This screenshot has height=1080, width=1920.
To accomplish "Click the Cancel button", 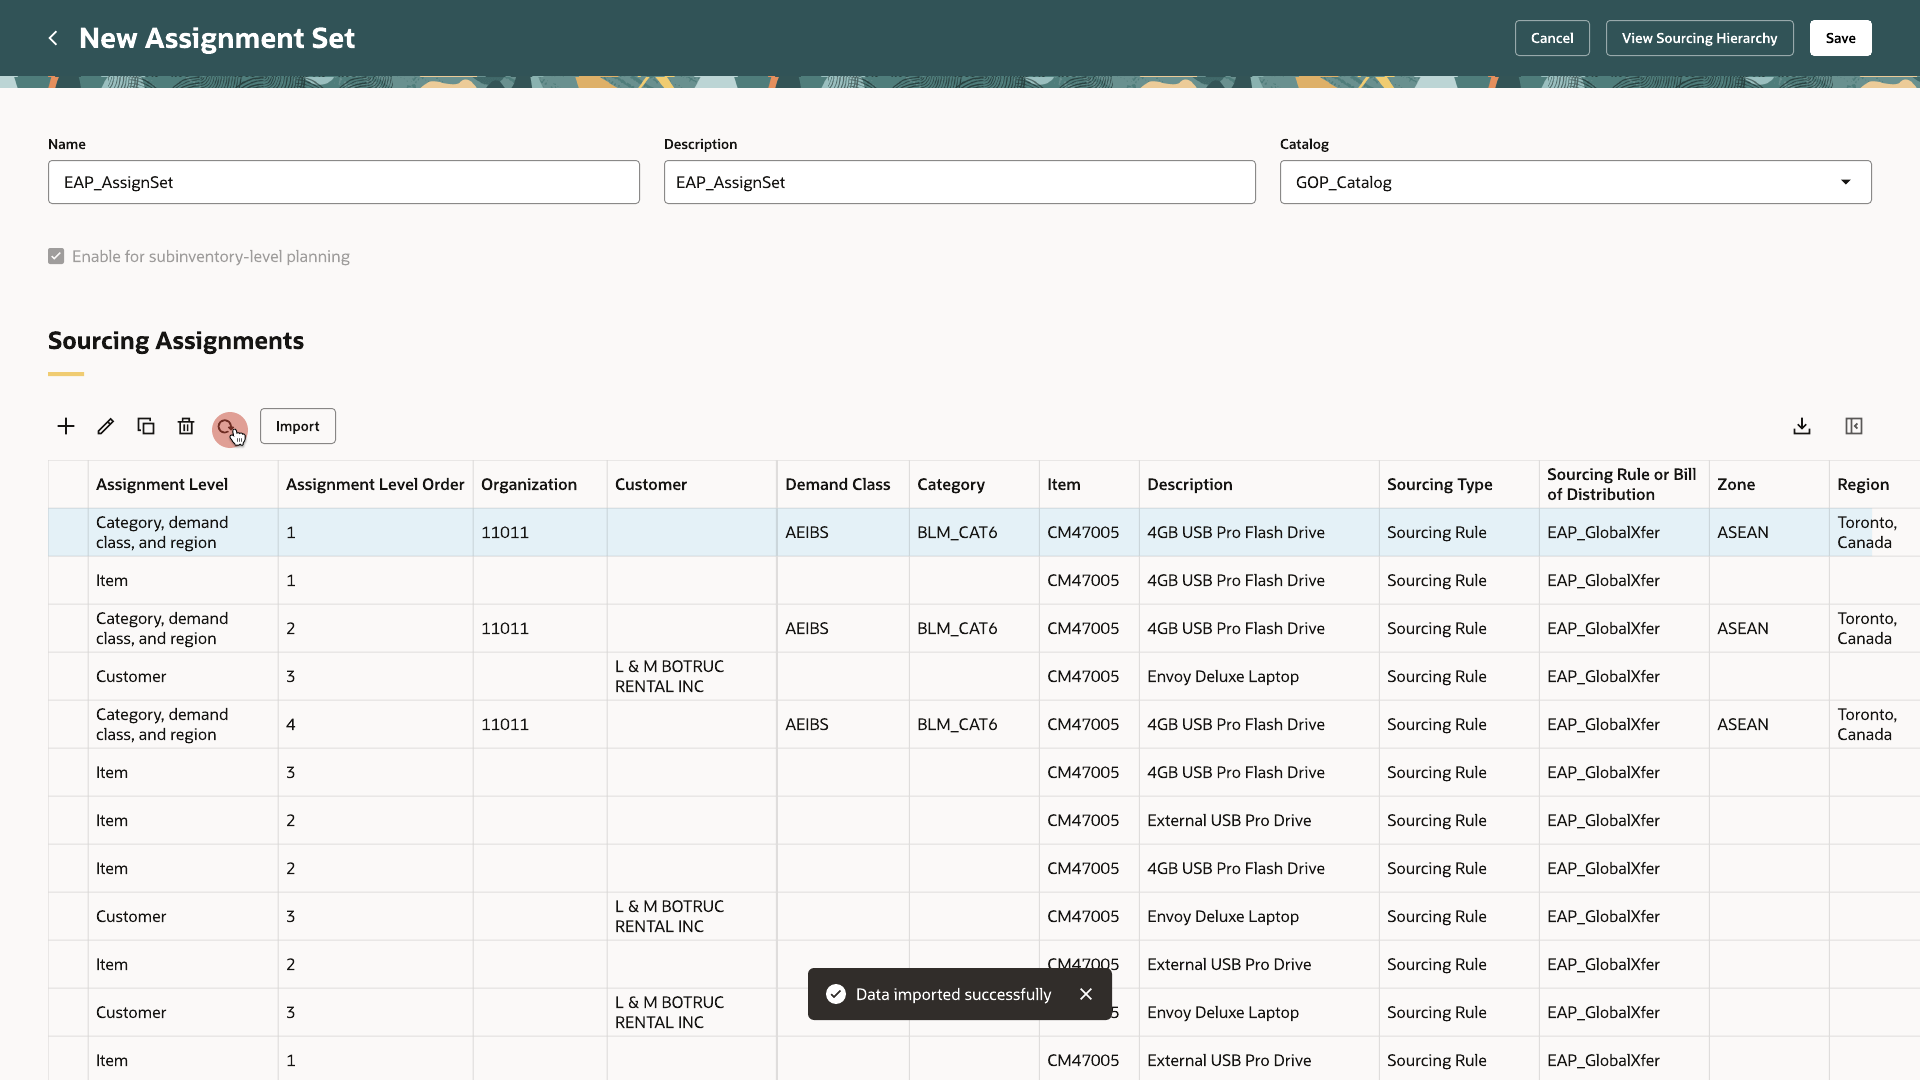I will click(x=1552, y=38).
